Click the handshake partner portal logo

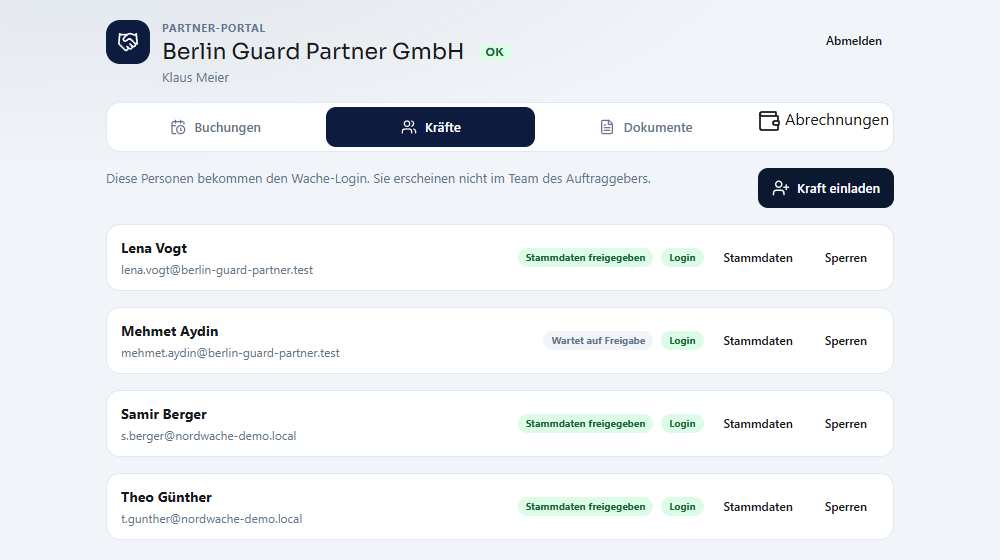(x=128, y=42)
